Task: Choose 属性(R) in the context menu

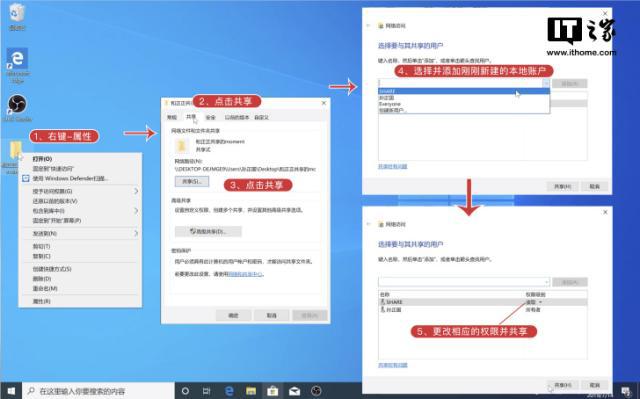Action: pyautogui.click(x=80, y=301)
